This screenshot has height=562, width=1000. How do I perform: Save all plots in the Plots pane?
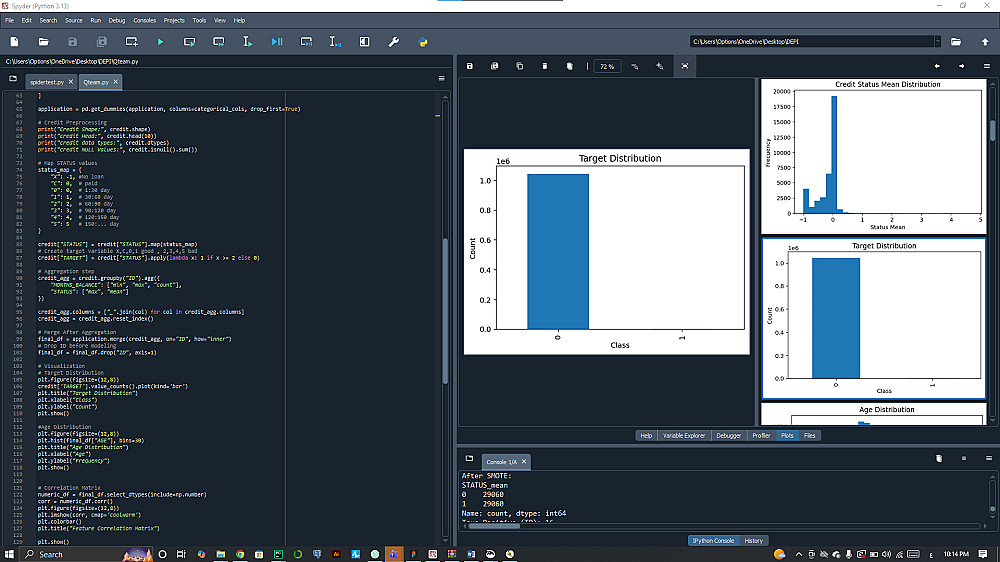(x=494, y=66)
